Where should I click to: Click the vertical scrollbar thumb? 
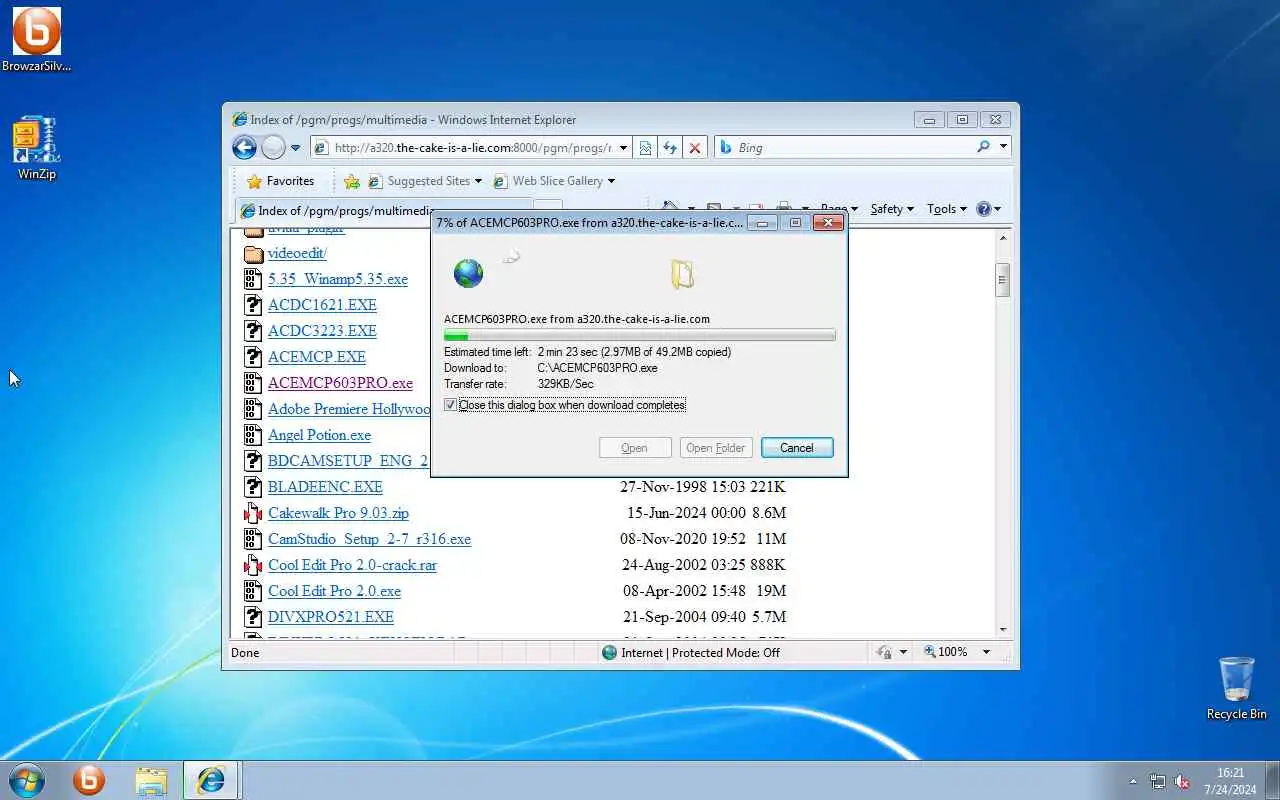pyautogui.click(x=1003, y=280)
